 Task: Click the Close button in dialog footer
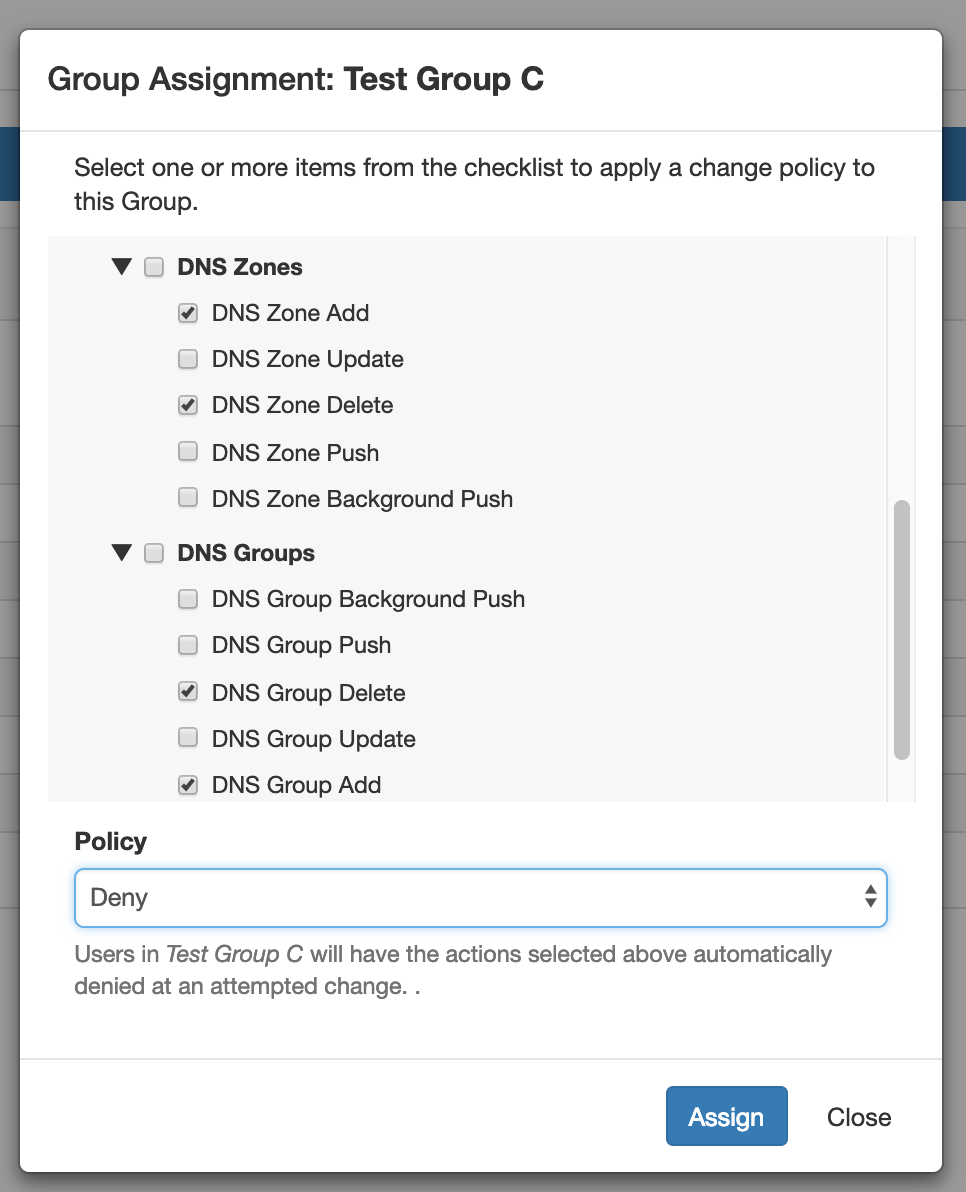click(x=859, y=1117)
